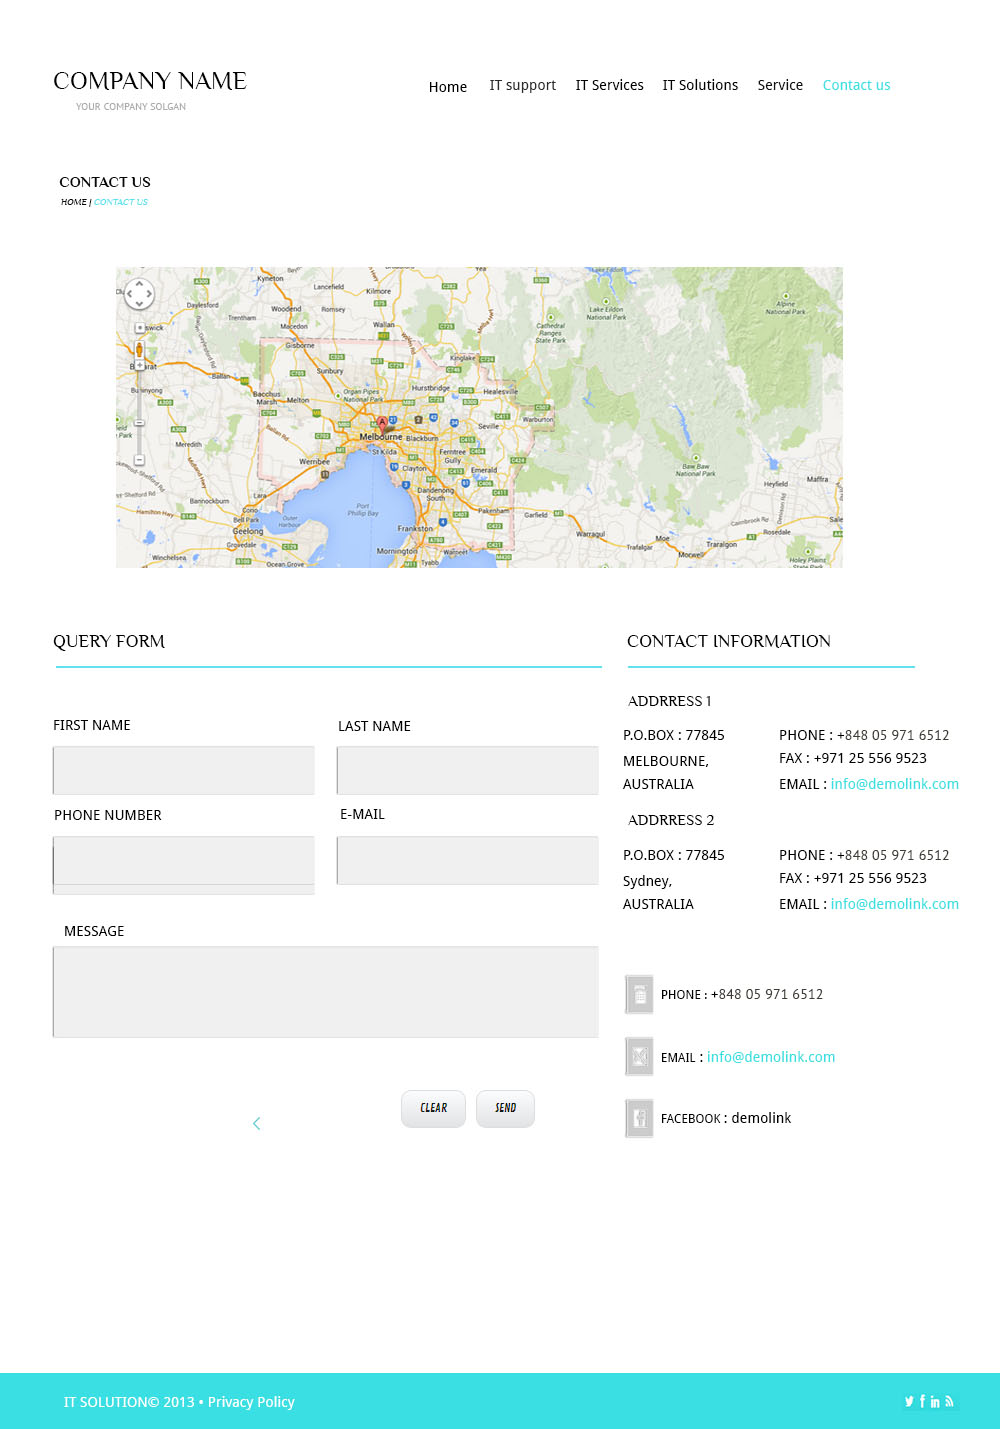The height and width of the screenshot is (1429, 1000).
Task: Open the IT Solutions menu item
Action: click(x=700, y=85)
